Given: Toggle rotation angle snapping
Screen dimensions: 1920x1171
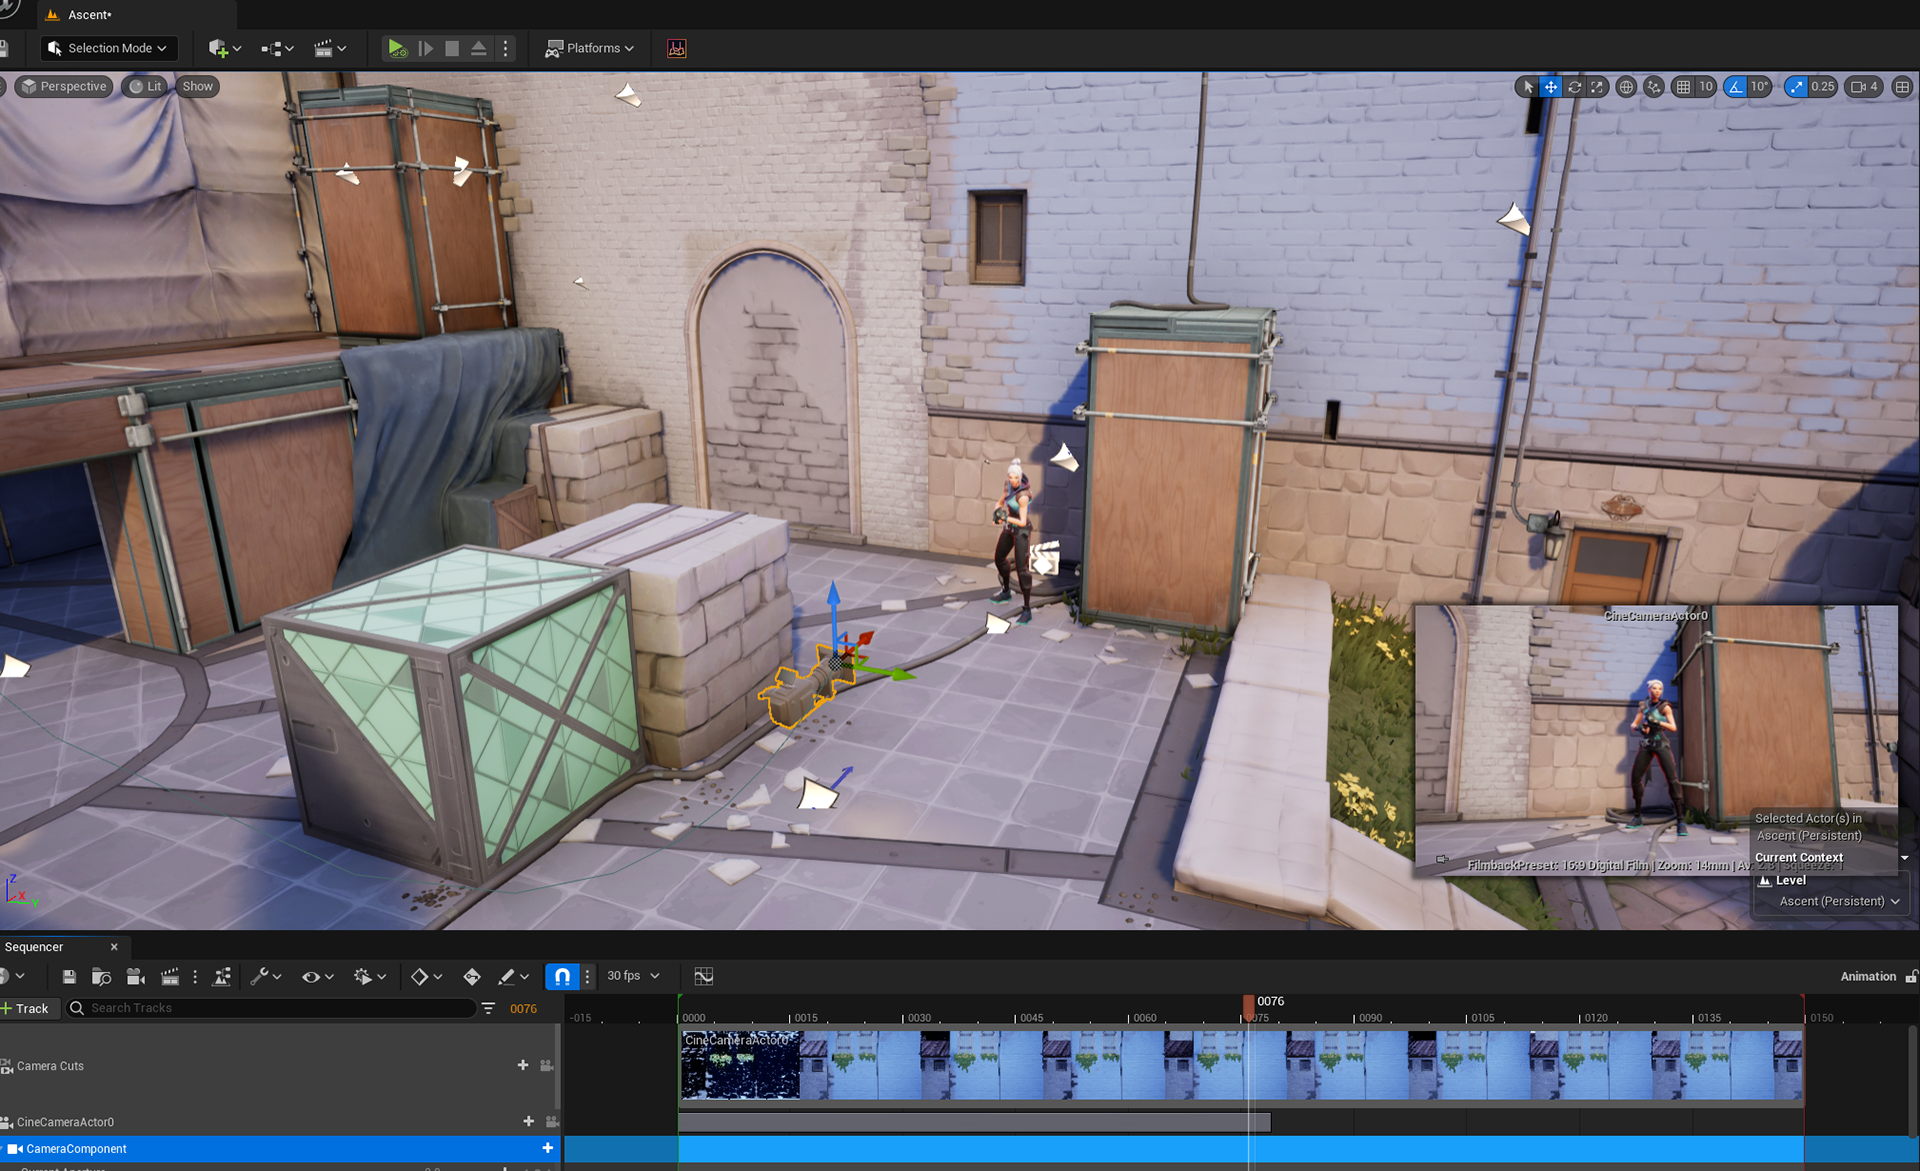Looking at the screenshot, I should click(1736, 87).
